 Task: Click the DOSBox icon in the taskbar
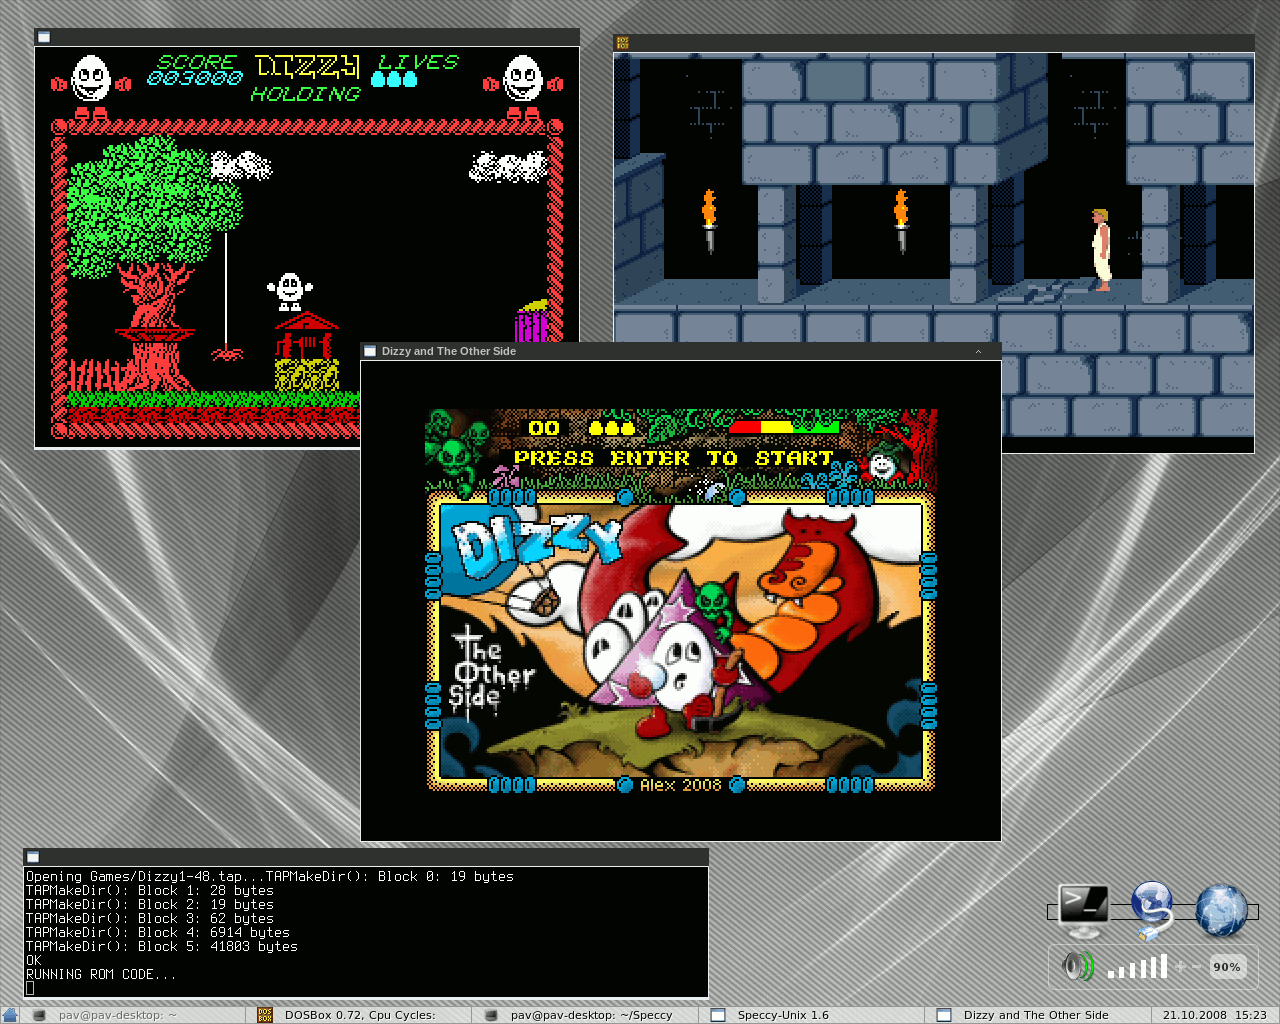(265, 1015)
